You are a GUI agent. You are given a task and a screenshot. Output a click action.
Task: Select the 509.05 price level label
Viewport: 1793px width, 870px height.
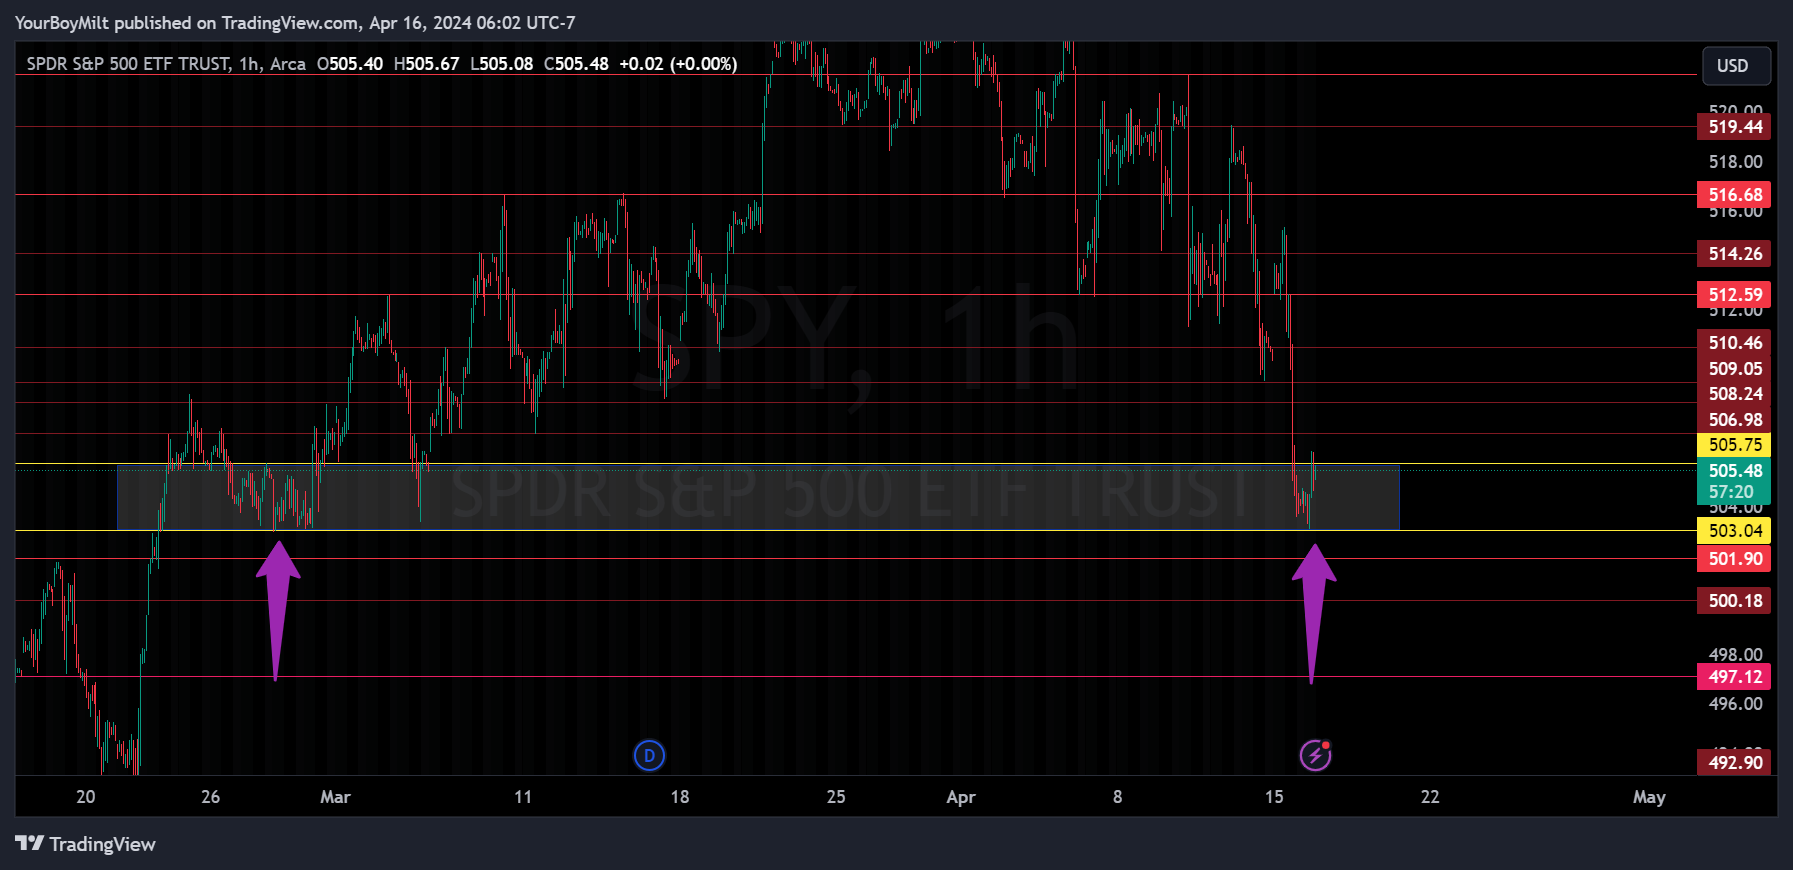1734,369
